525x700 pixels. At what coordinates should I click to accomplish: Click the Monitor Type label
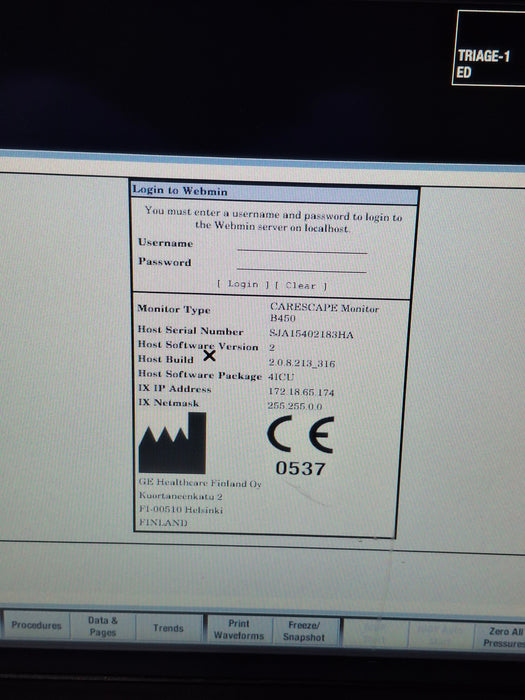click(174, 309)
